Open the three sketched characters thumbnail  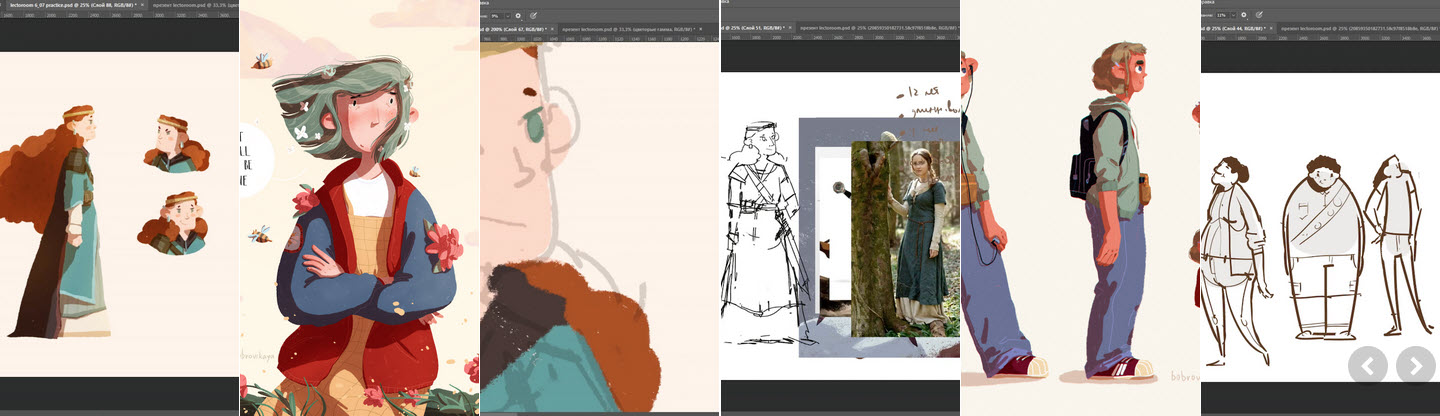click(x=1320, y=208)
